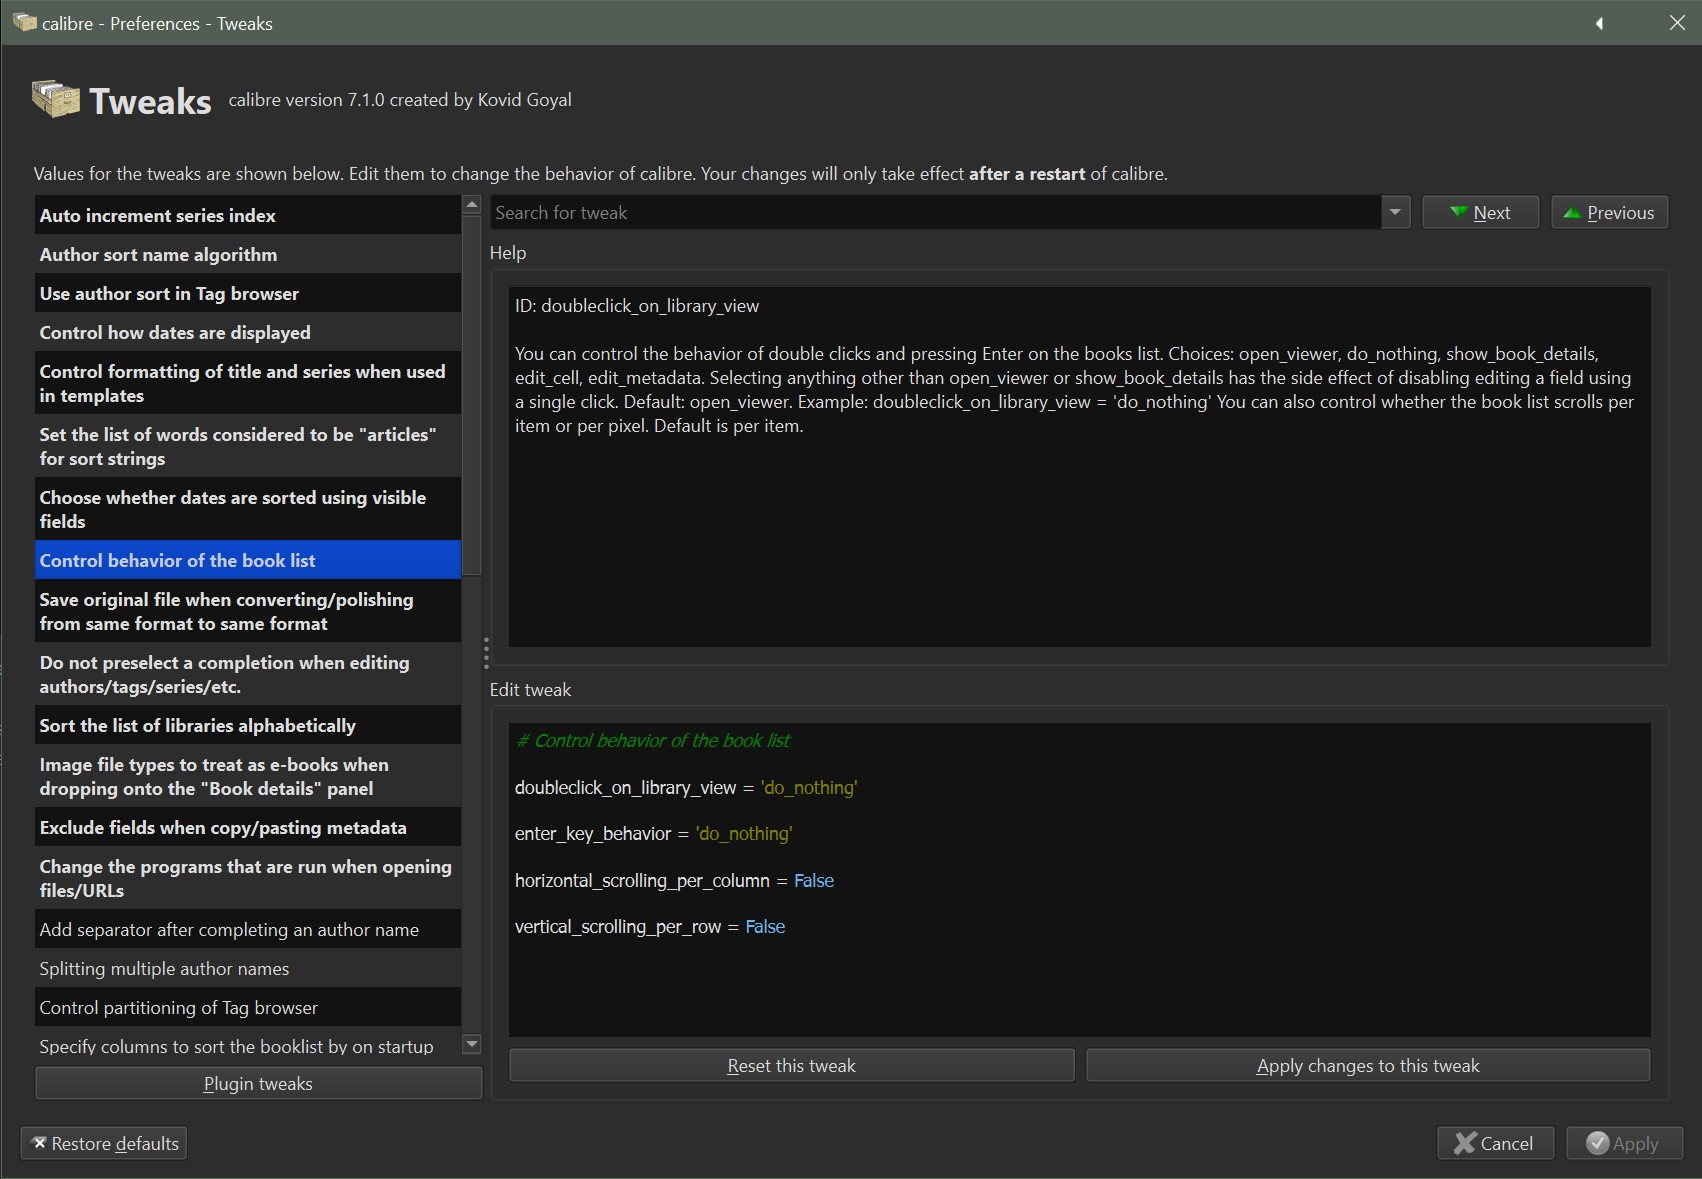The image size is (1702, 1179).
Task: Cancel the Tweaks dialog
Action: (1495, 1143)
